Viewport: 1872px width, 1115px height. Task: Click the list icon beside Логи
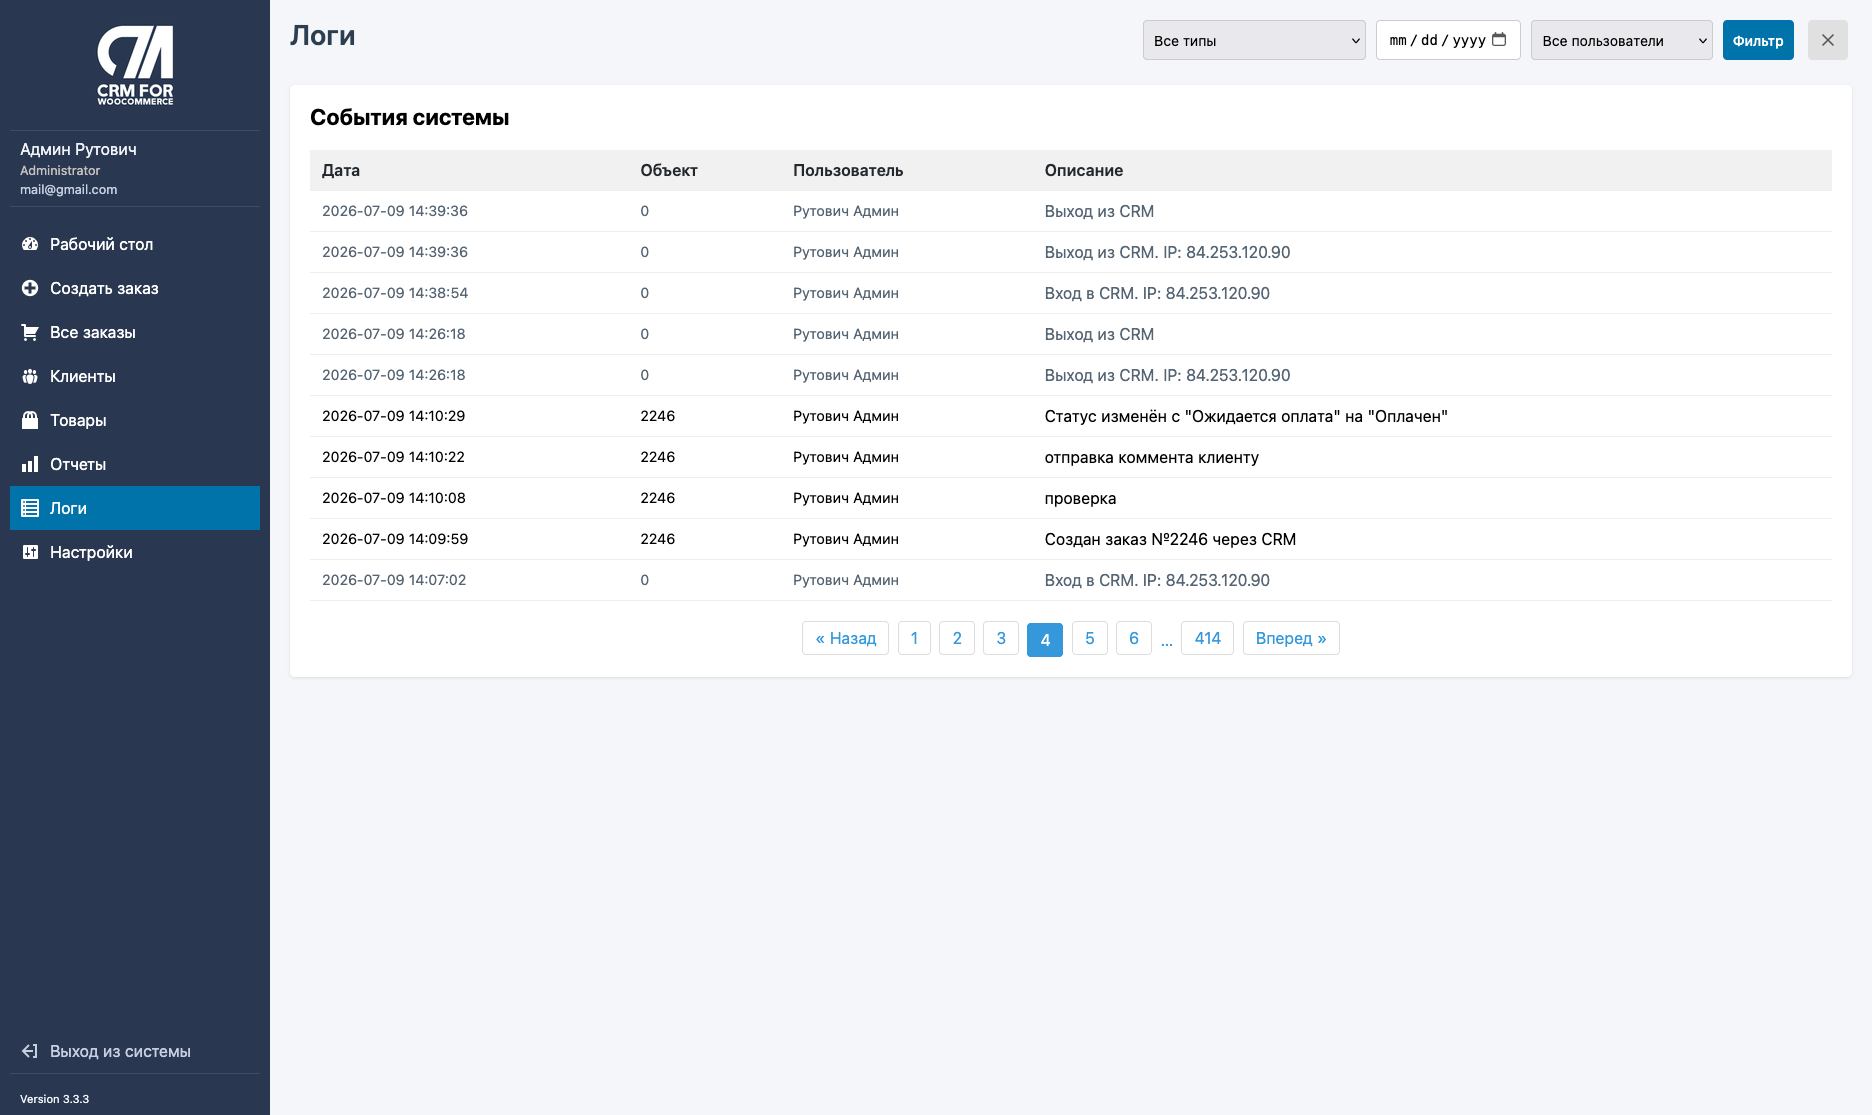pos(30,508)
